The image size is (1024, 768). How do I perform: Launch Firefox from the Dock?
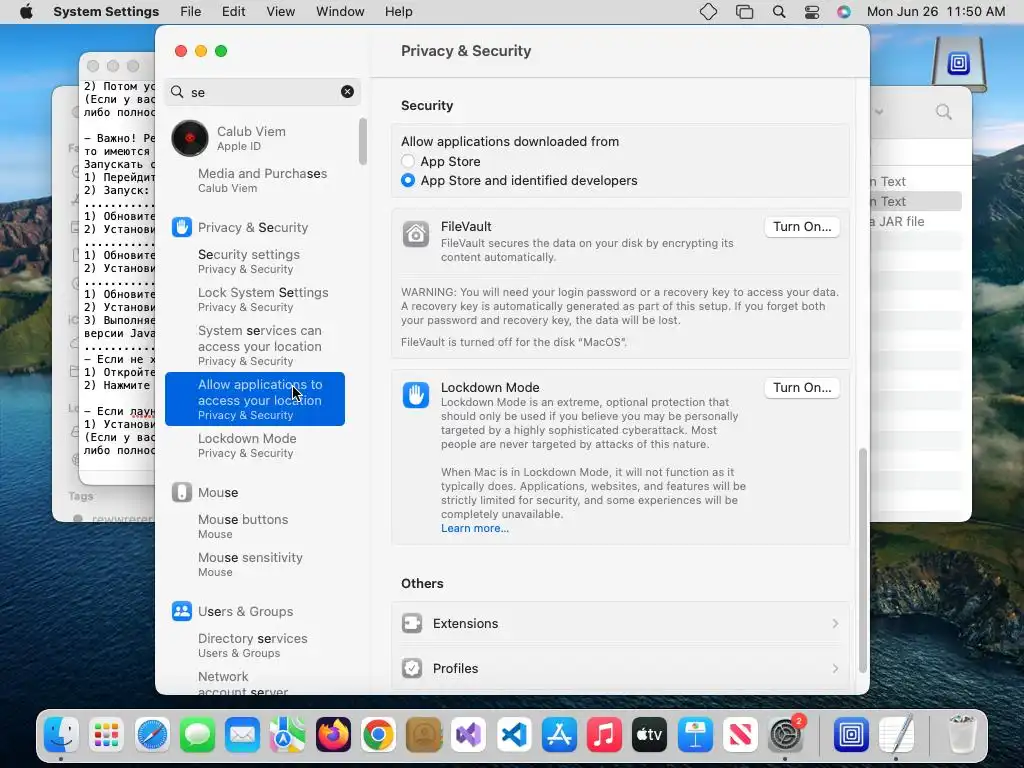333,735
